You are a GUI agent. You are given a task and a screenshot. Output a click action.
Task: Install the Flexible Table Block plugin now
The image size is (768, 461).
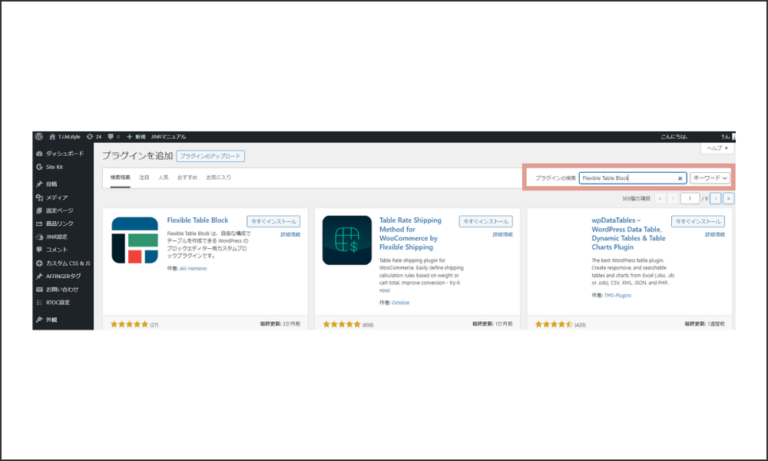coord(273,221)
